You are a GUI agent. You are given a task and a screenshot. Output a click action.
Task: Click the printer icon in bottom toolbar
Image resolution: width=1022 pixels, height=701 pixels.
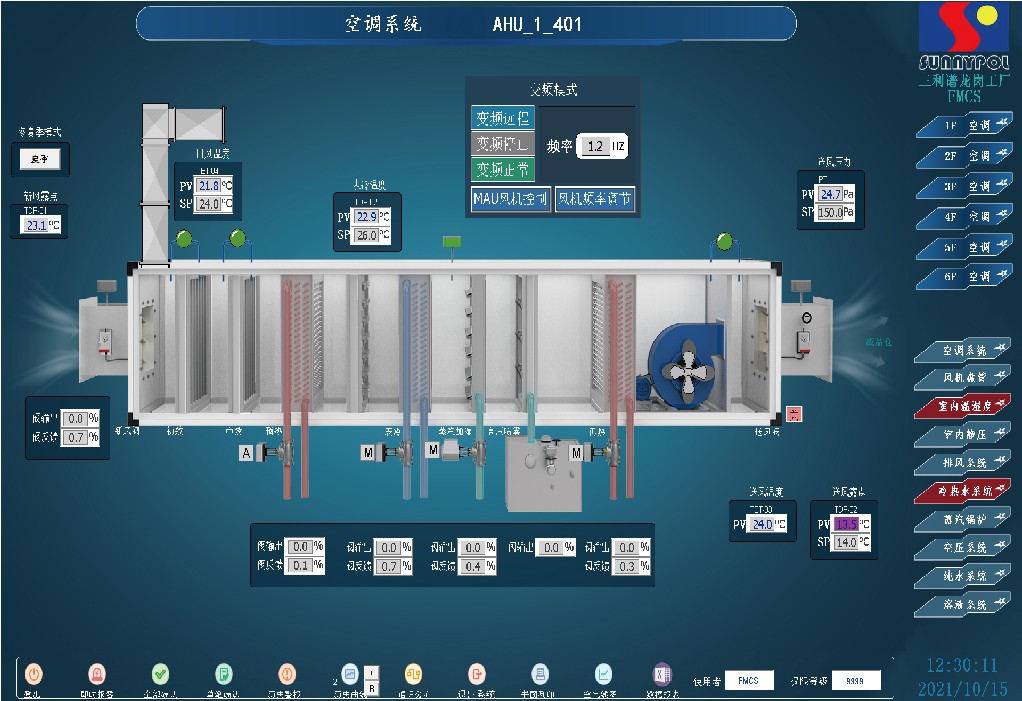(x=539, y=674)
